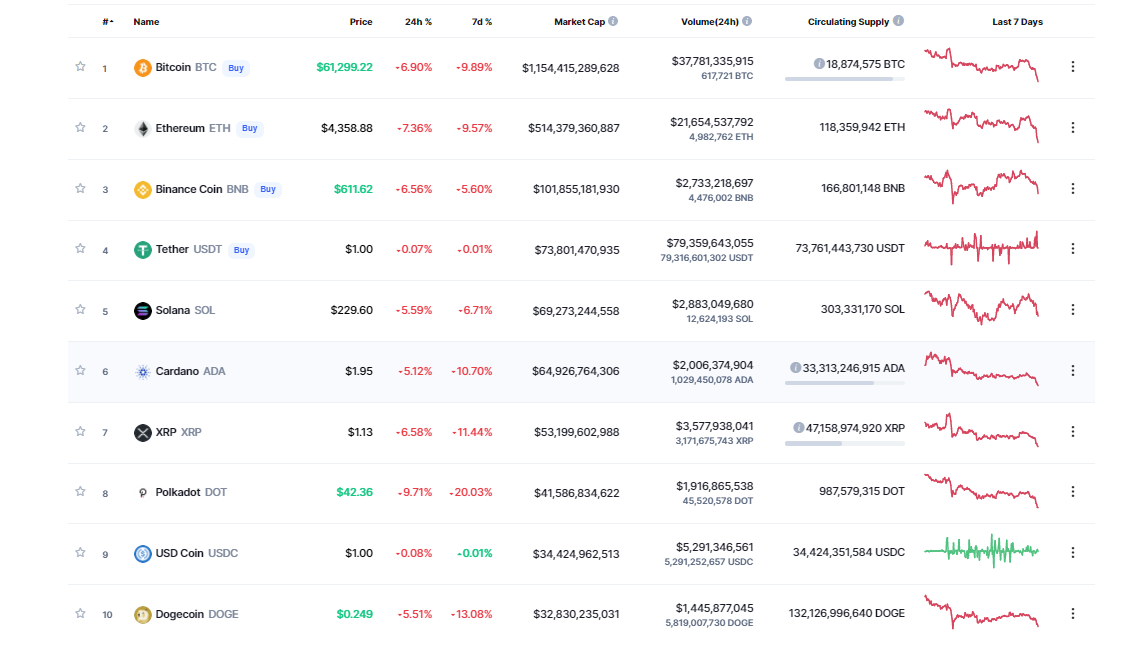Open the Cardano coin page link
Viewport: 1132px width, 645px height.
(x=191, y=371)
